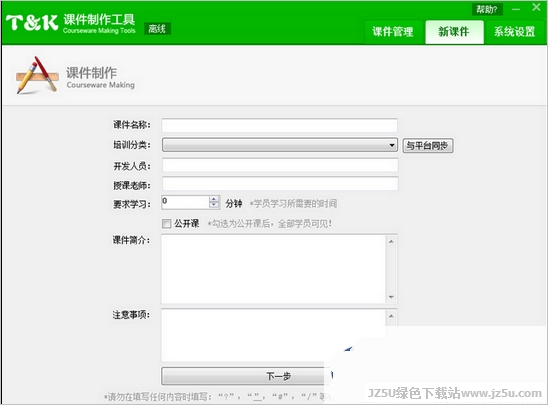Click the 开发人员 input field
Image resolution: width=548 pixels, height=405 pixels.
[280, 165]
